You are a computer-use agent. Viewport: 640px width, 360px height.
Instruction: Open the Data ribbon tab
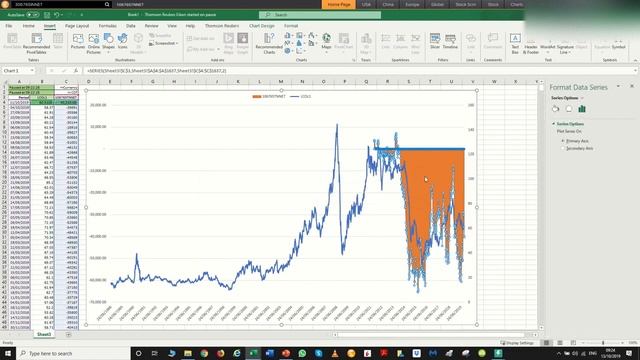[x=131, y=26]
